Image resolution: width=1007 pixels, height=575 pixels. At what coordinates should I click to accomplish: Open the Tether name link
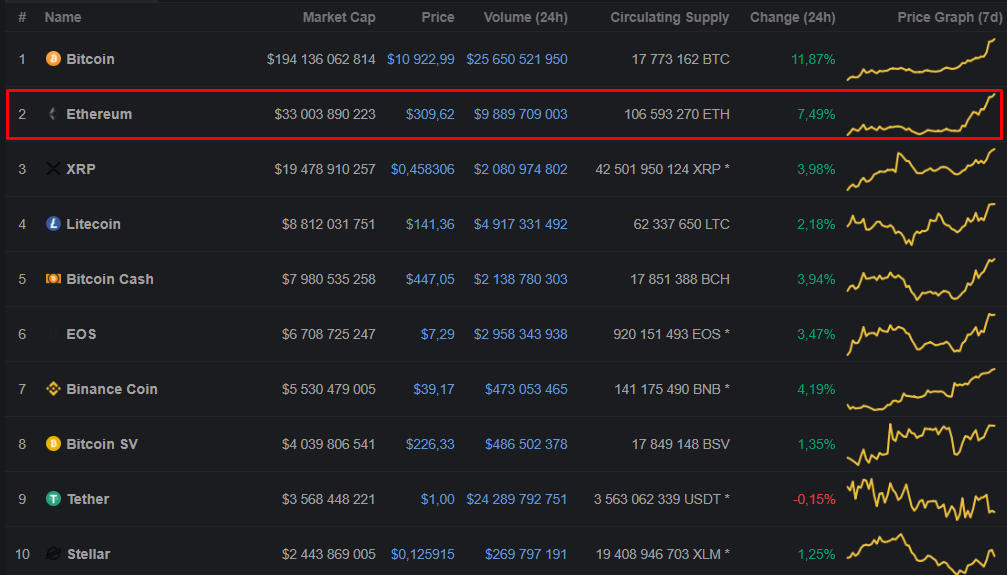tap(88, 499)
